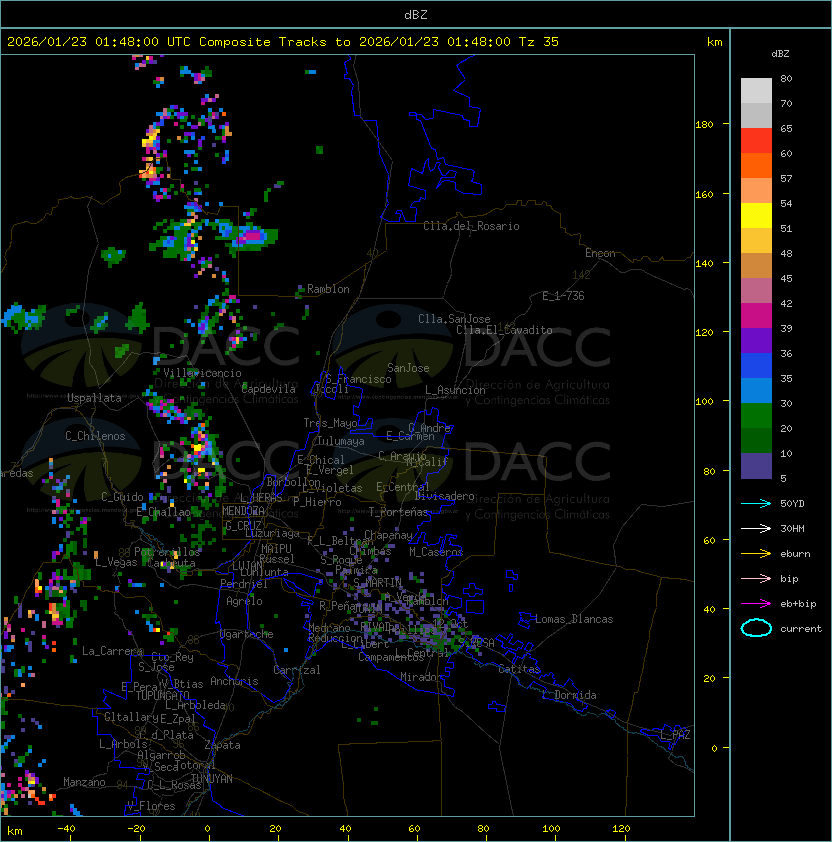Image resolution: width=832 pixels, height=842 pixels.
Task: Select the Mirador label
Action: [x=421, y=677]
